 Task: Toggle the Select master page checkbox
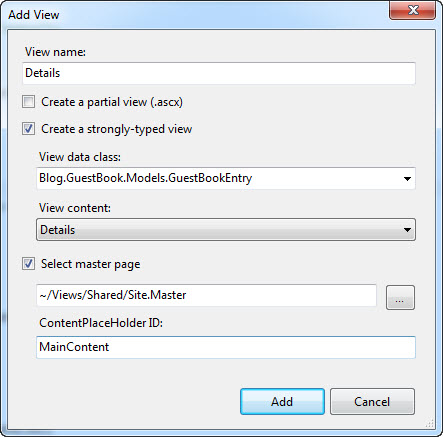(x=28, y=264)
